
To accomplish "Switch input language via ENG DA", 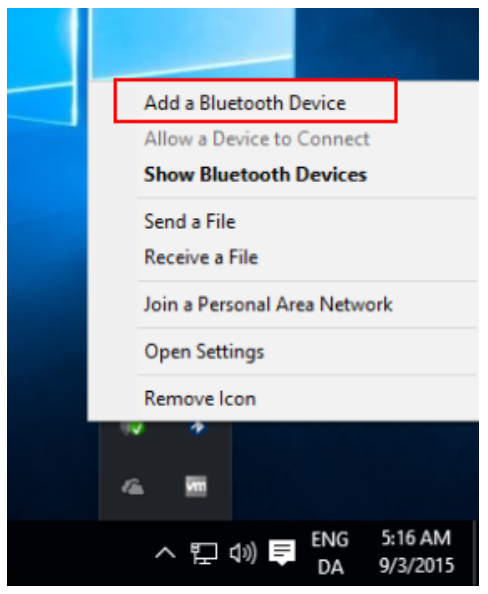I will pos(330,553).
